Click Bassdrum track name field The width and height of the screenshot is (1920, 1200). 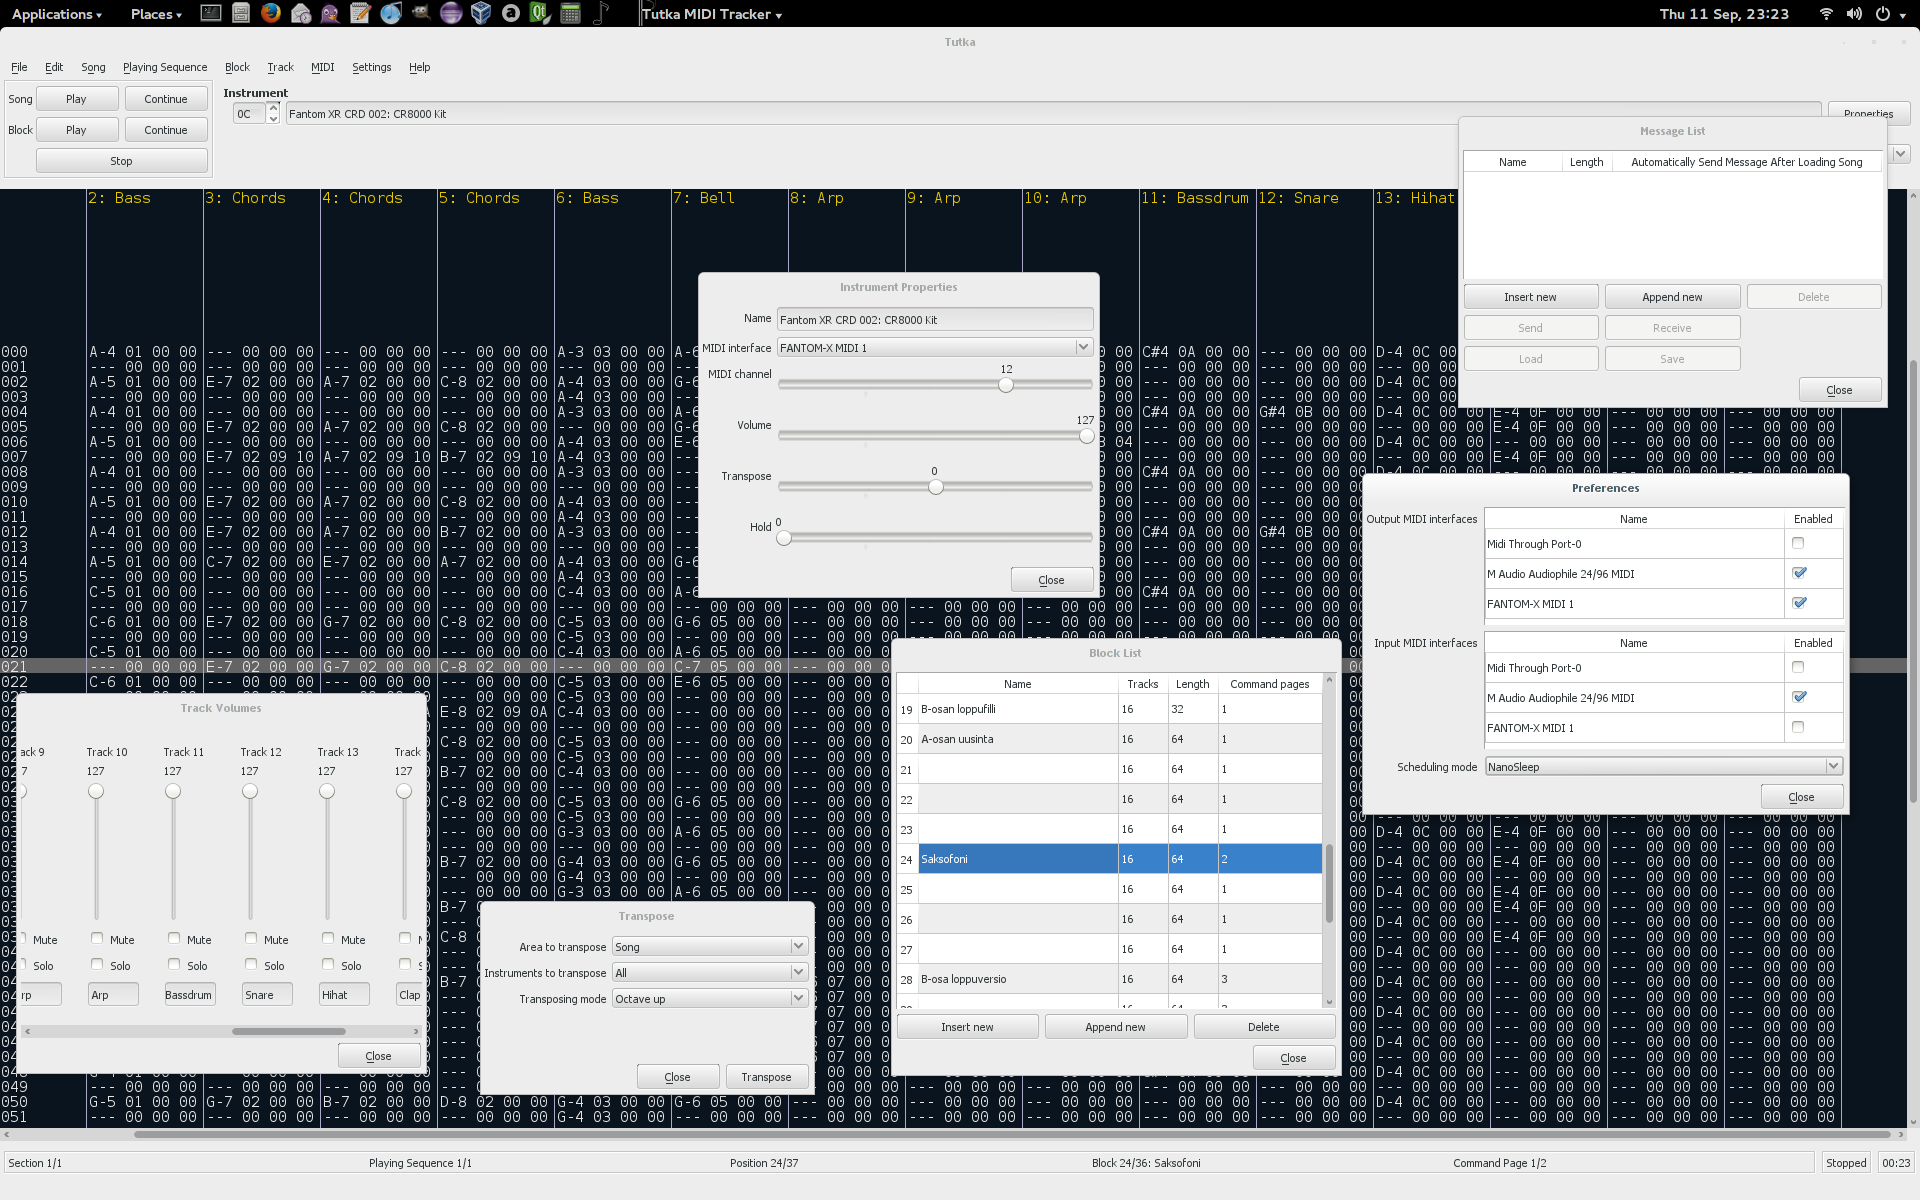190,994
